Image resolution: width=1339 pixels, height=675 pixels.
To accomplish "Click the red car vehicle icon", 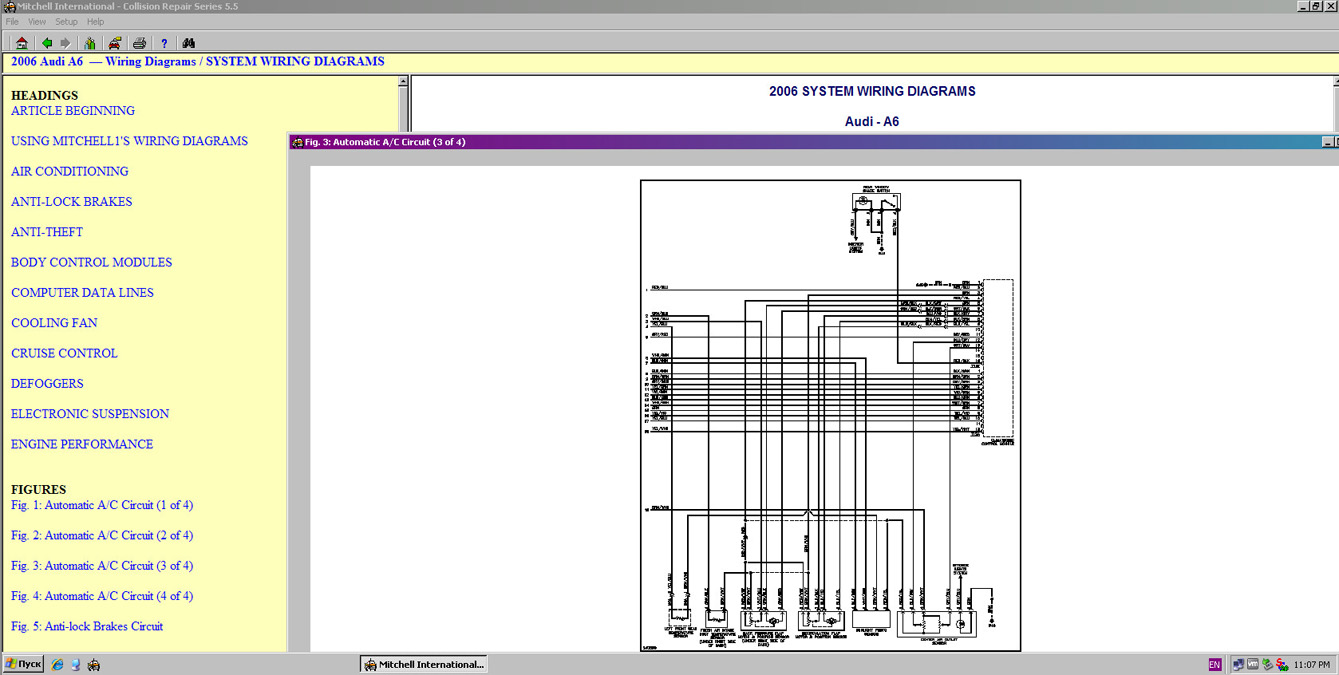I will coord(115,43).
